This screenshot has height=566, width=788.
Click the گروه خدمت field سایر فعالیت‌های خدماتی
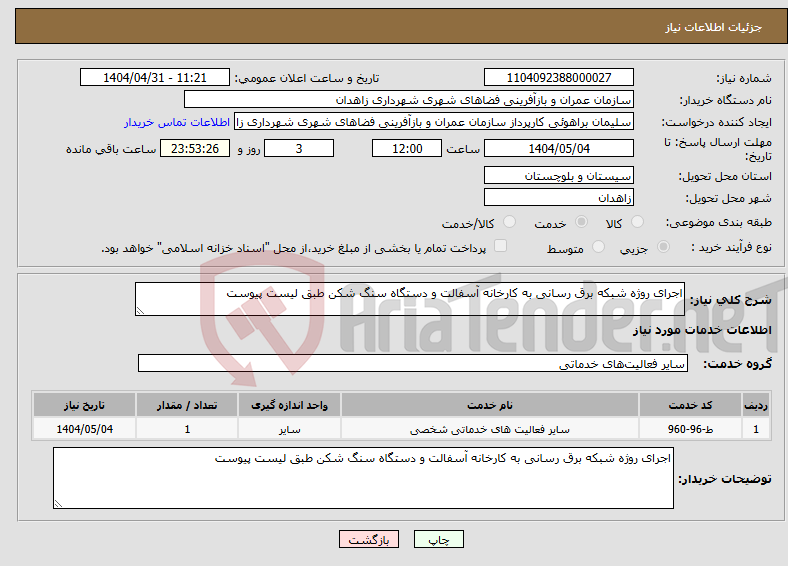(x=413, y=363)
